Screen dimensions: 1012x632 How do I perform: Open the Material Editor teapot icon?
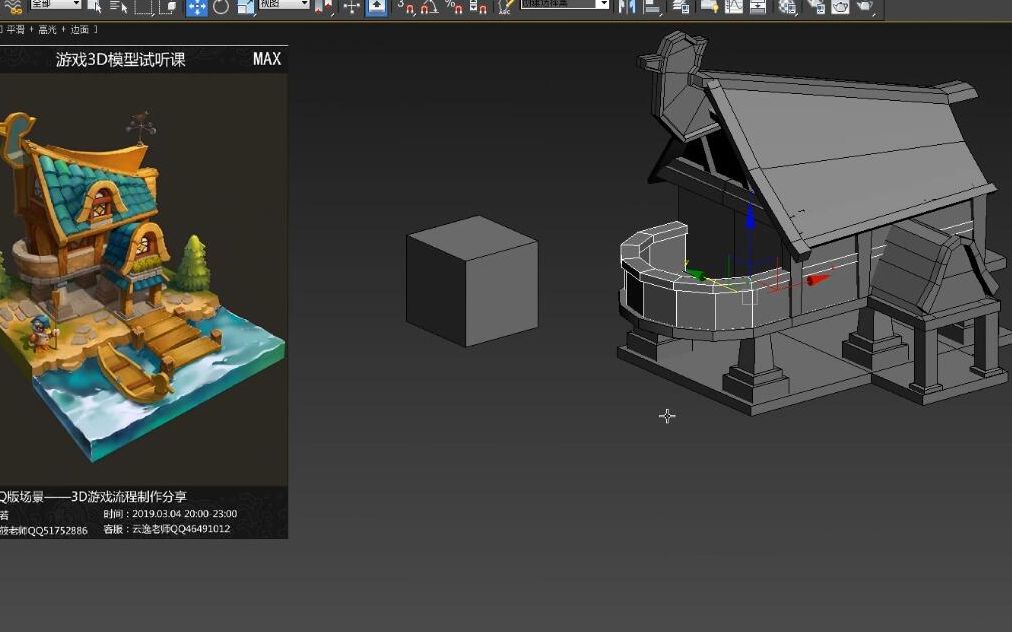788,8
